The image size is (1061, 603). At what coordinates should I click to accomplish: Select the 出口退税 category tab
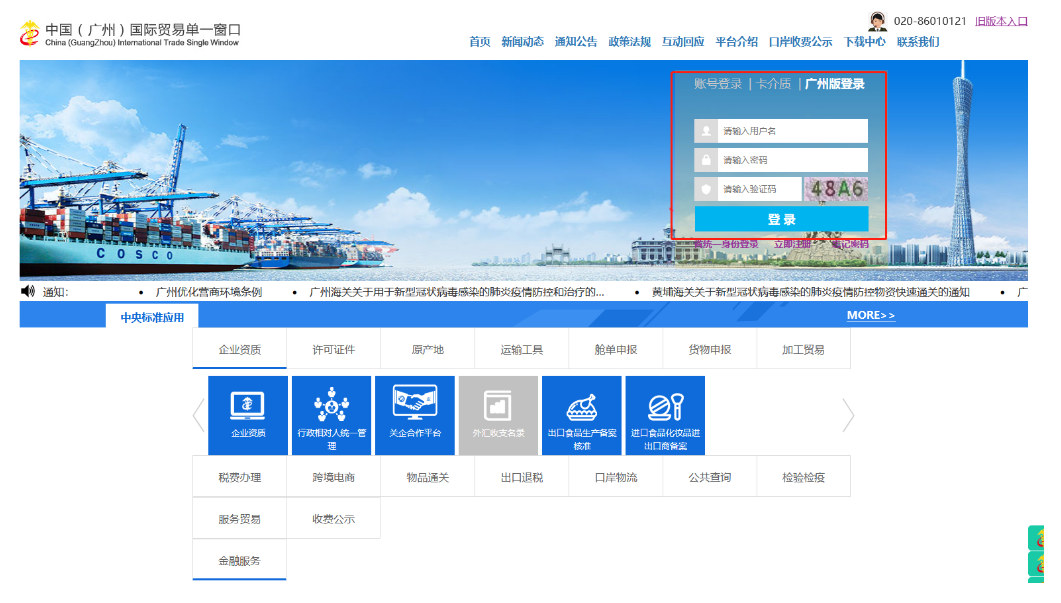click(522, 477)
